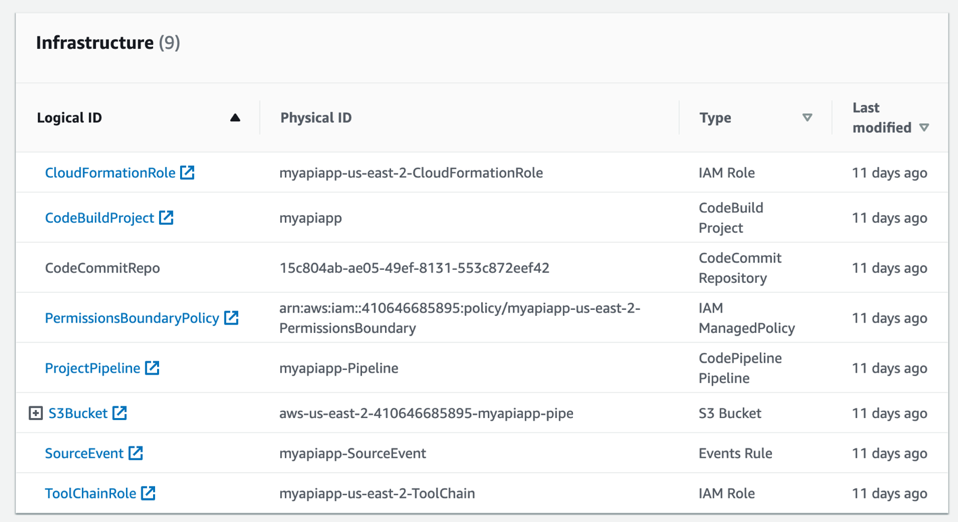Select physical ID 15c804ab-ae05-49ef-8131-553c872eef42
This screenshot has width=958, height=522.
pos(414,268)
